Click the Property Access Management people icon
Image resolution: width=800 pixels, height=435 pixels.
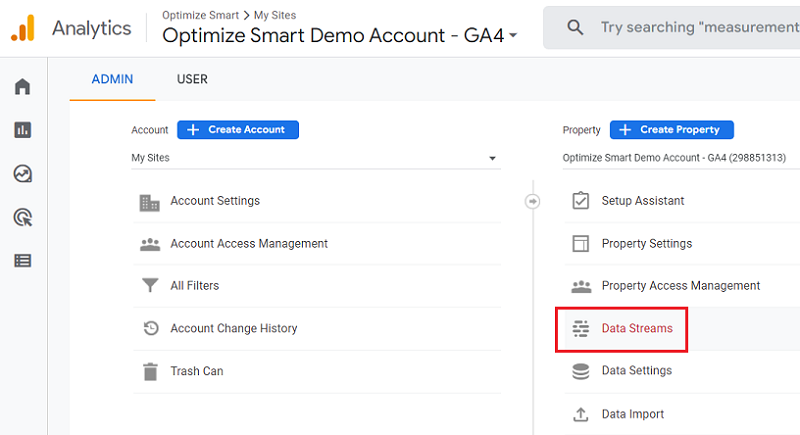coord(581,286)
